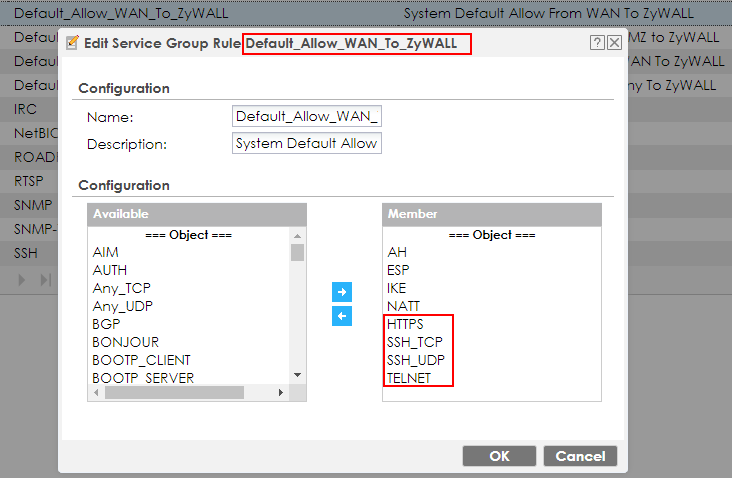Select TELNET in the Member list
The height and width of the screenshot is (478, 732).
click(x=408, y=378)
